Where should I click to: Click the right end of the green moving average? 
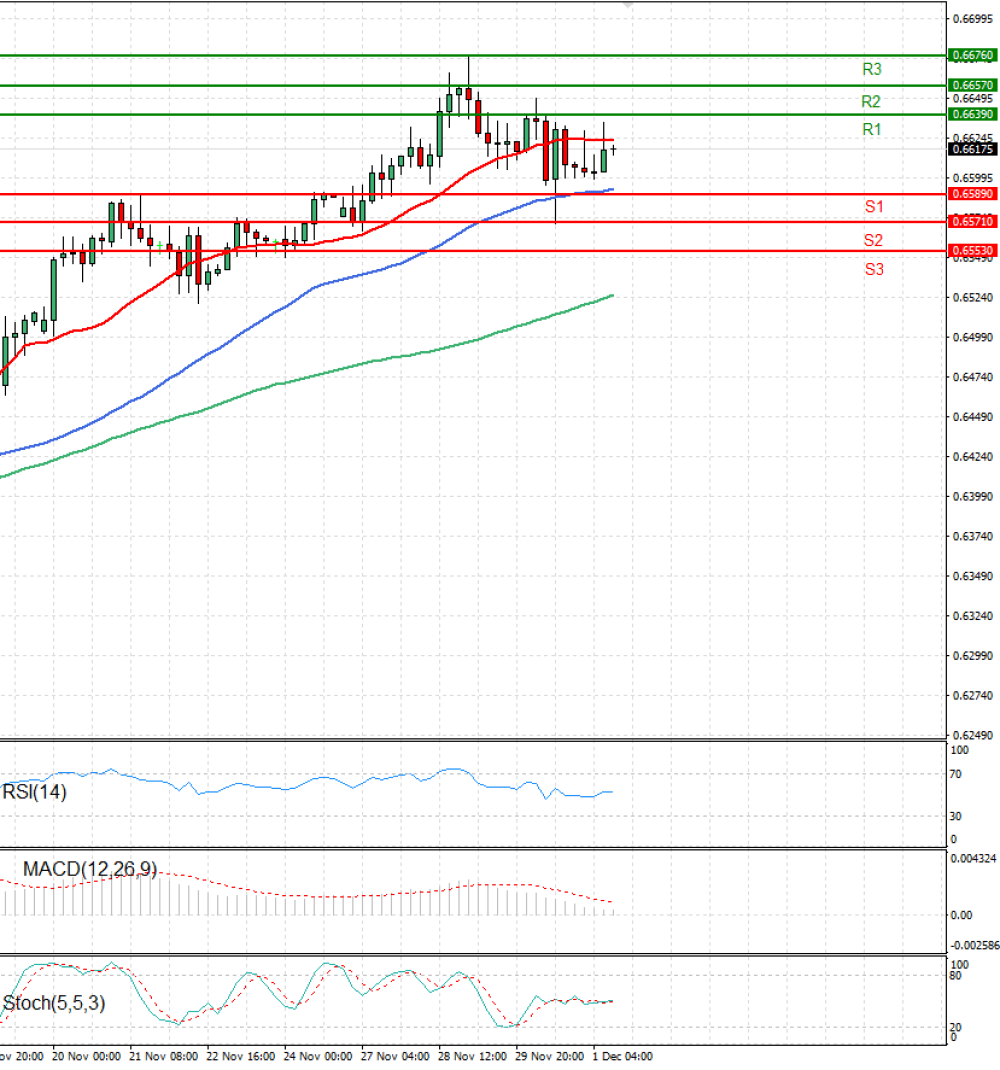[612, 295]
